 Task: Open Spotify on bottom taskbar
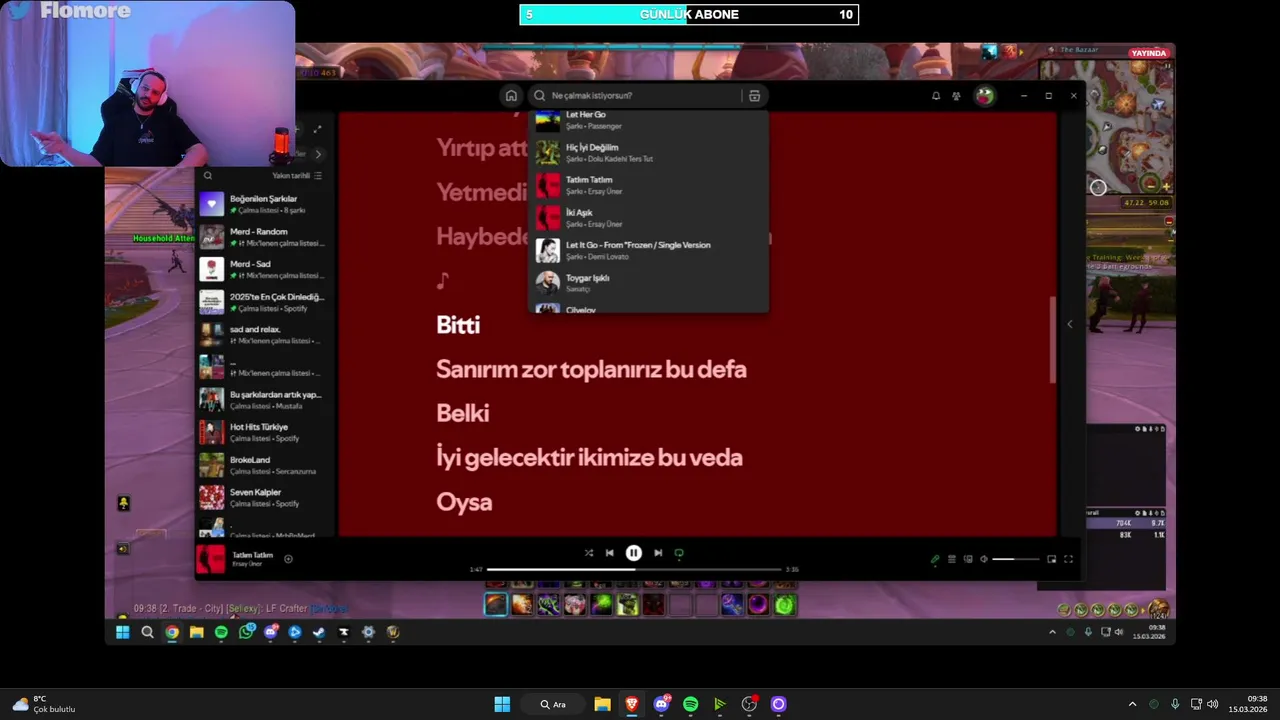[x=690, y=704]
